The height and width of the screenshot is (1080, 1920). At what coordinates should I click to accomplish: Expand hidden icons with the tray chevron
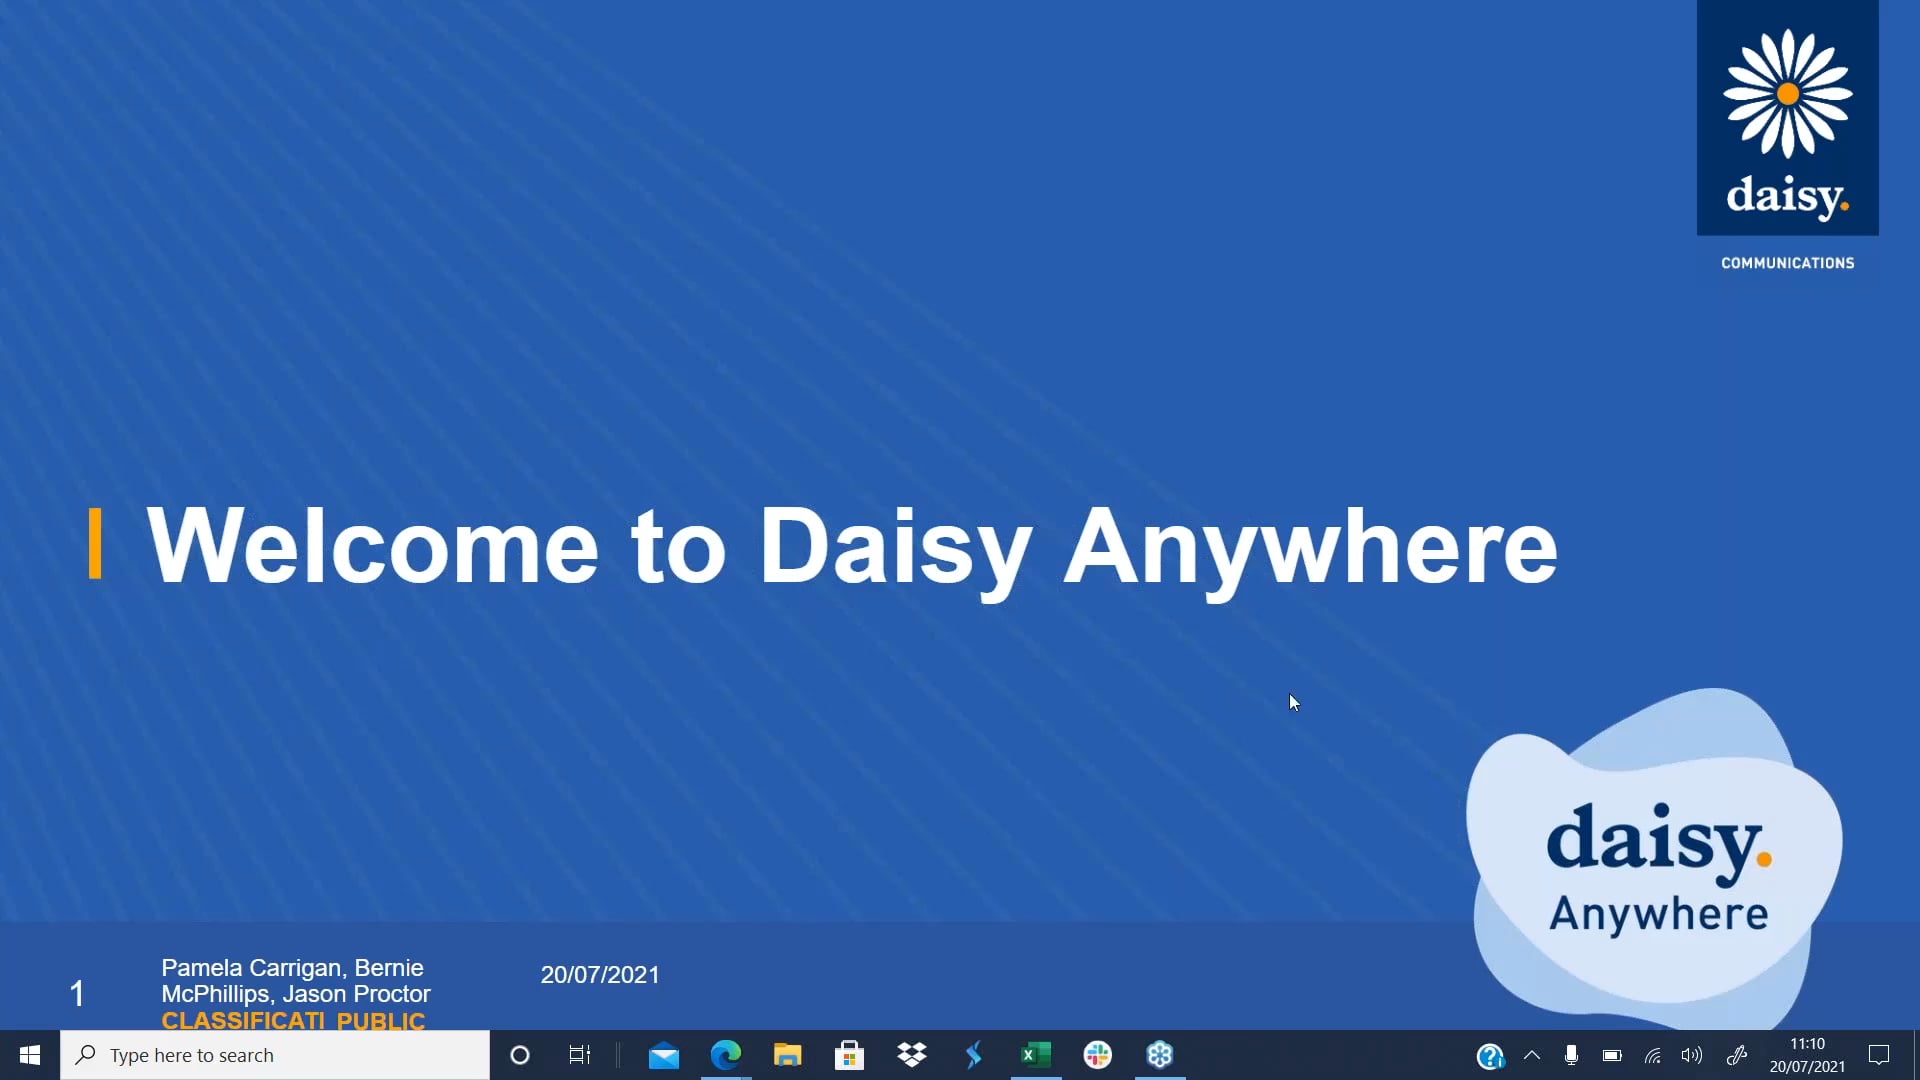tap(1532, 1055)
